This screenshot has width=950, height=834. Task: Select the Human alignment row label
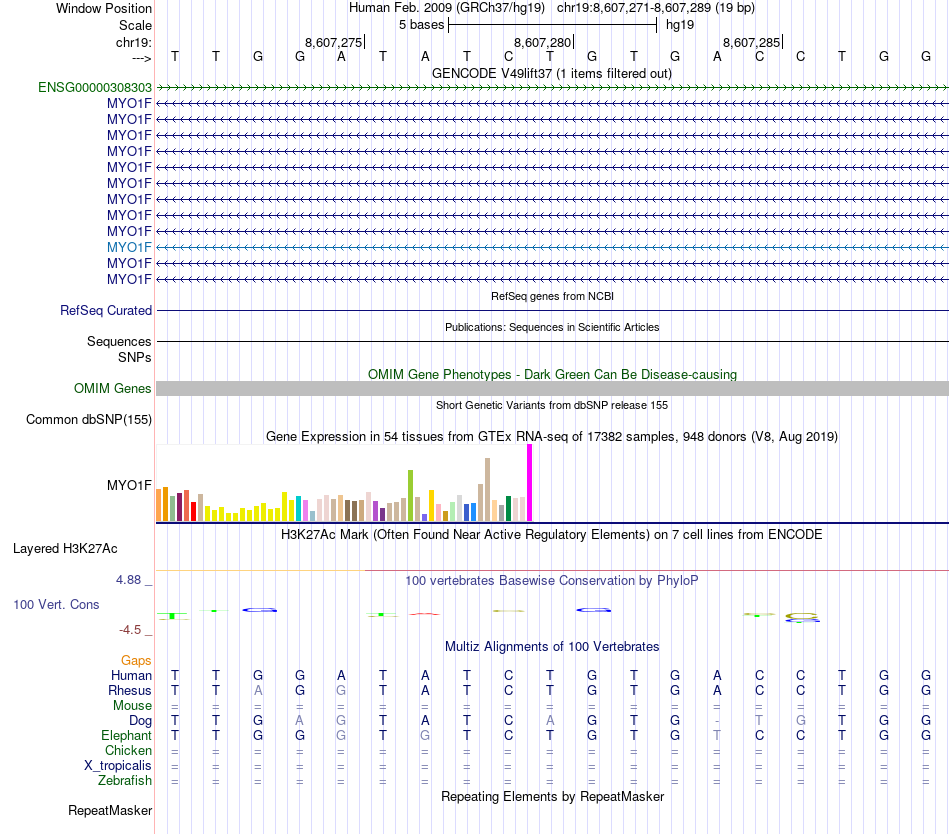[131, 675]
